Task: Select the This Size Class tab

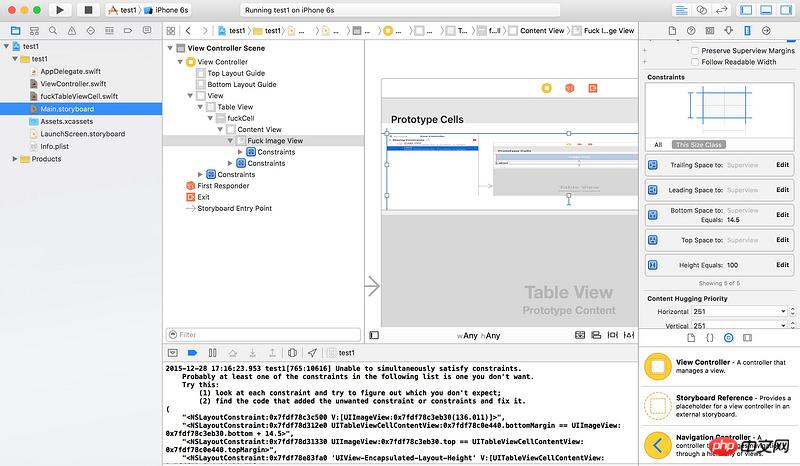Action: point(698,144)
